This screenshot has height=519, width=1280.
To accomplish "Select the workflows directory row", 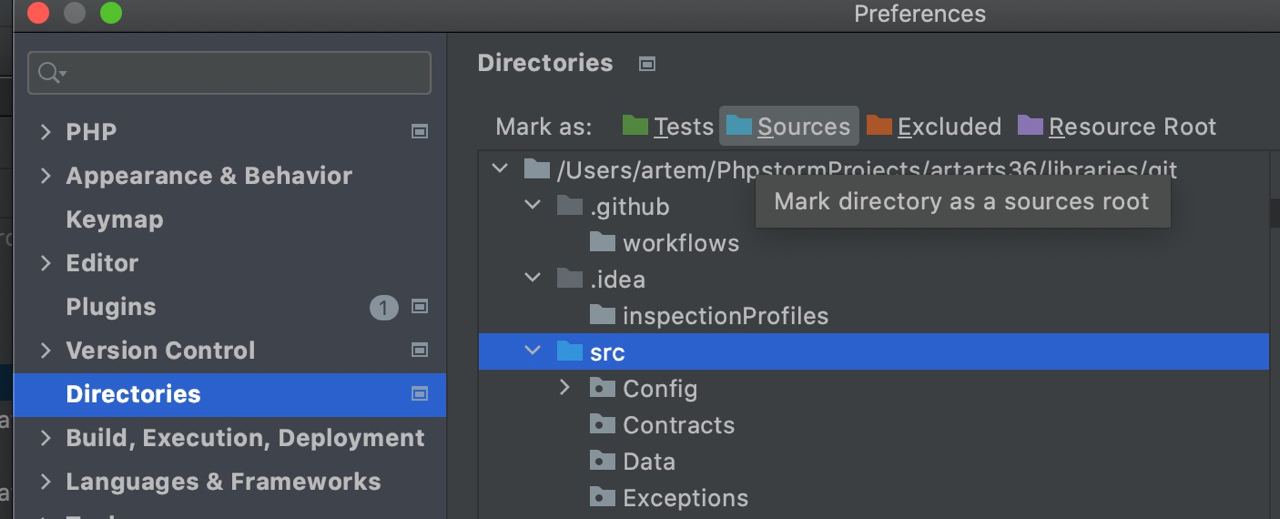I will [873, 242].
